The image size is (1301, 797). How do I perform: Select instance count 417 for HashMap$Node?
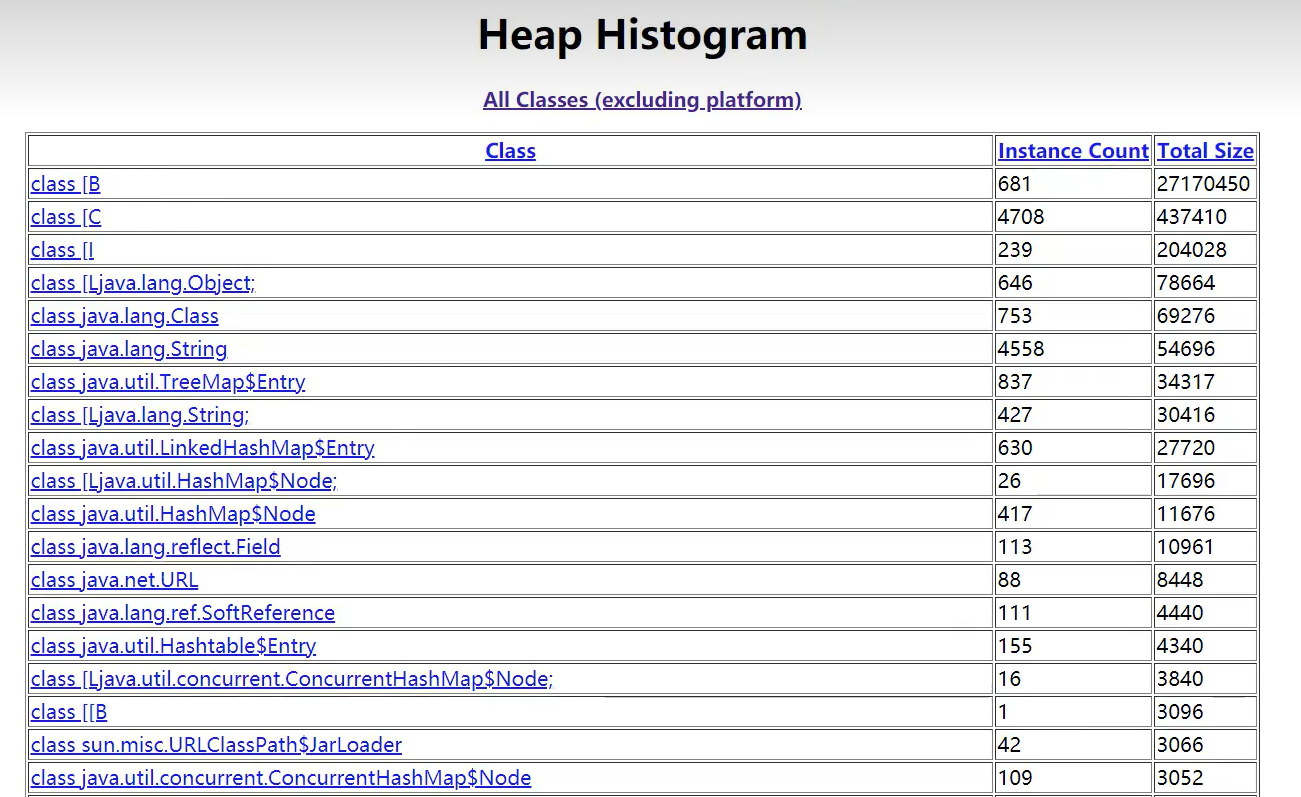[x=1015, y=514]
